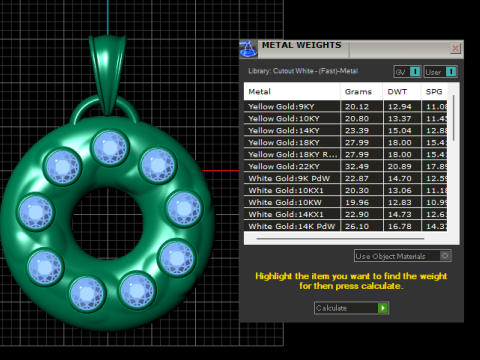Click the Calculate button

click(x=351, y=308)
